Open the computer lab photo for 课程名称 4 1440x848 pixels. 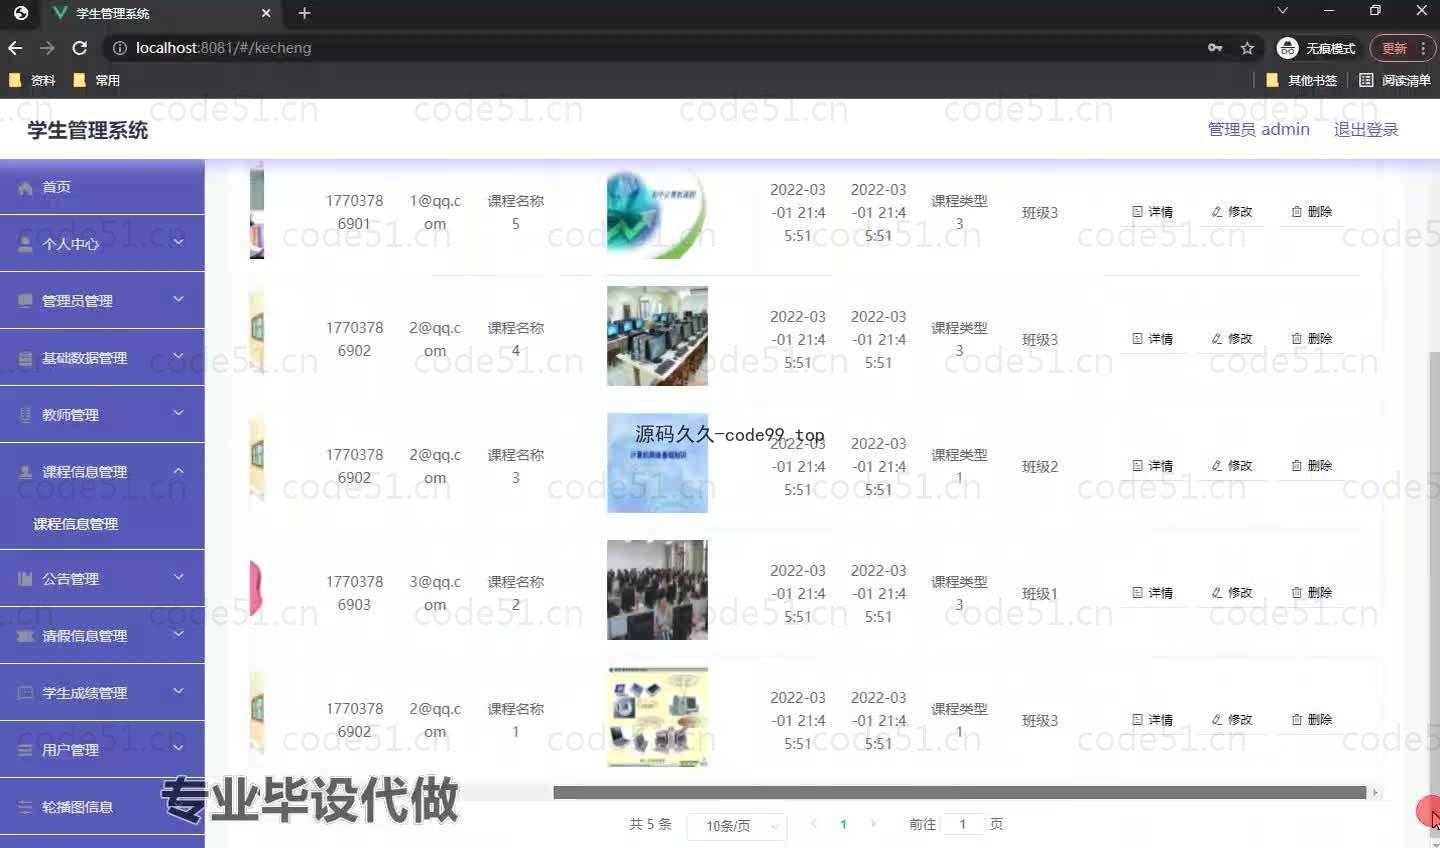tap(657, 336)
